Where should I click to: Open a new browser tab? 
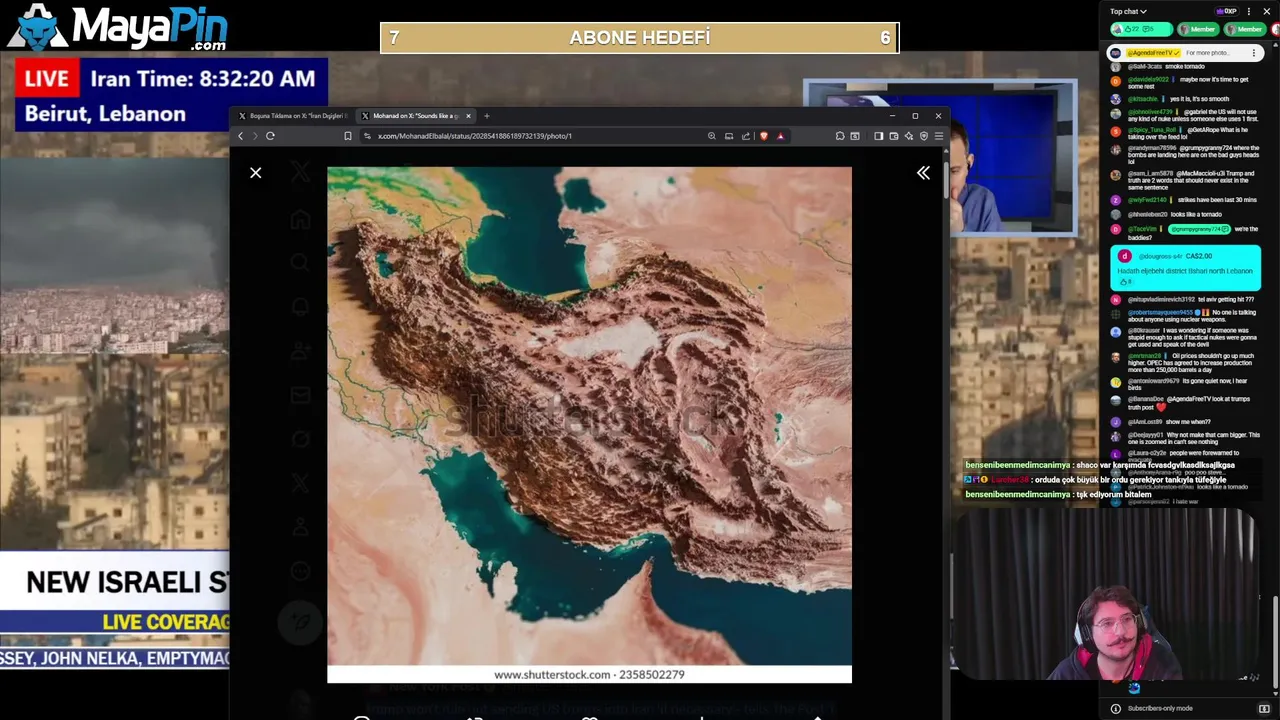pos(487,116)
